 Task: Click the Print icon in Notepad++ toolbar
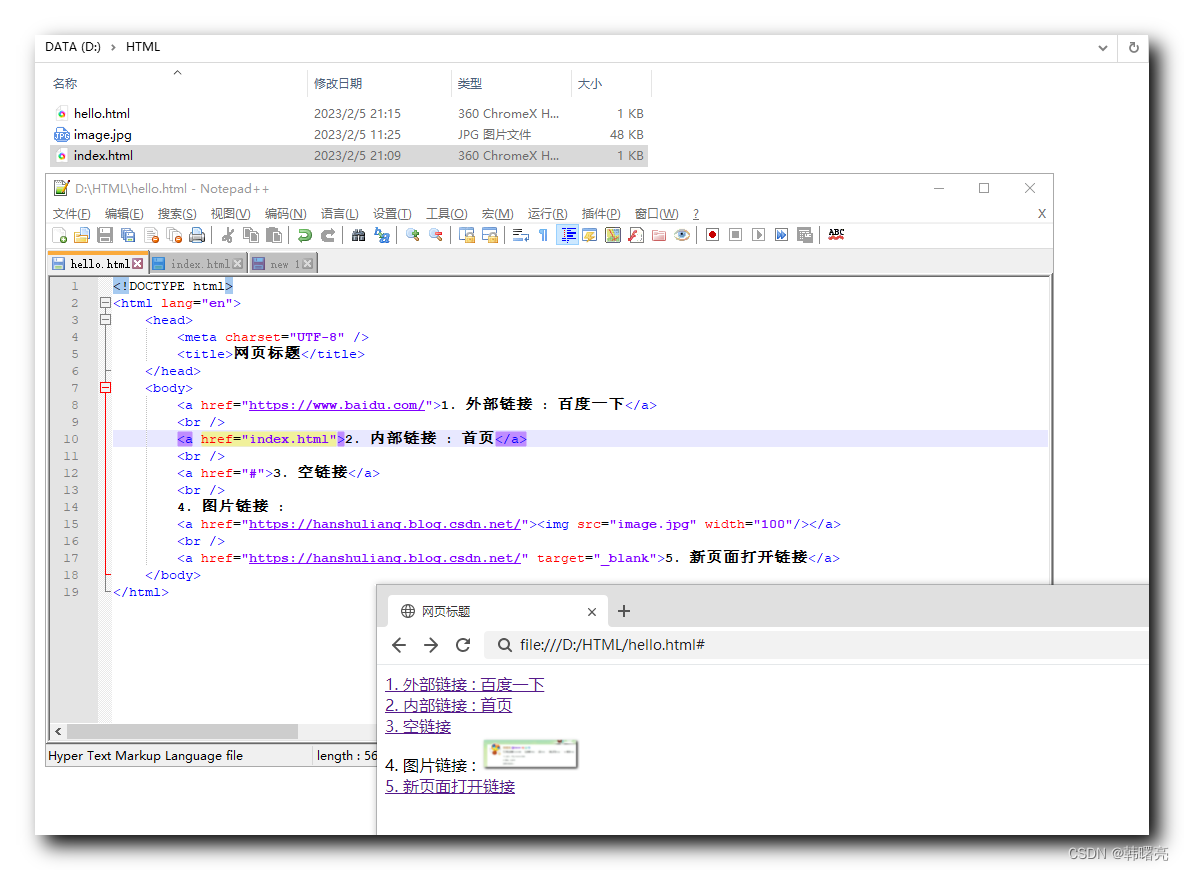coord(197,236)
